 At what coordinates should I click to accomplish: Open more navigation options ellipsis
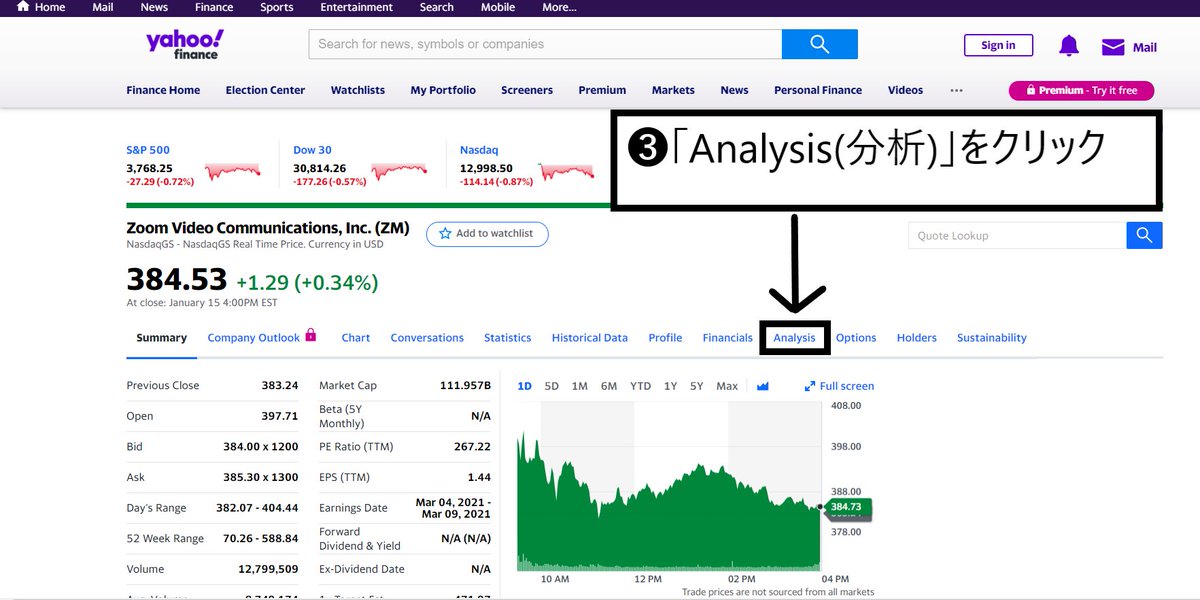click(x=957, y=90)
